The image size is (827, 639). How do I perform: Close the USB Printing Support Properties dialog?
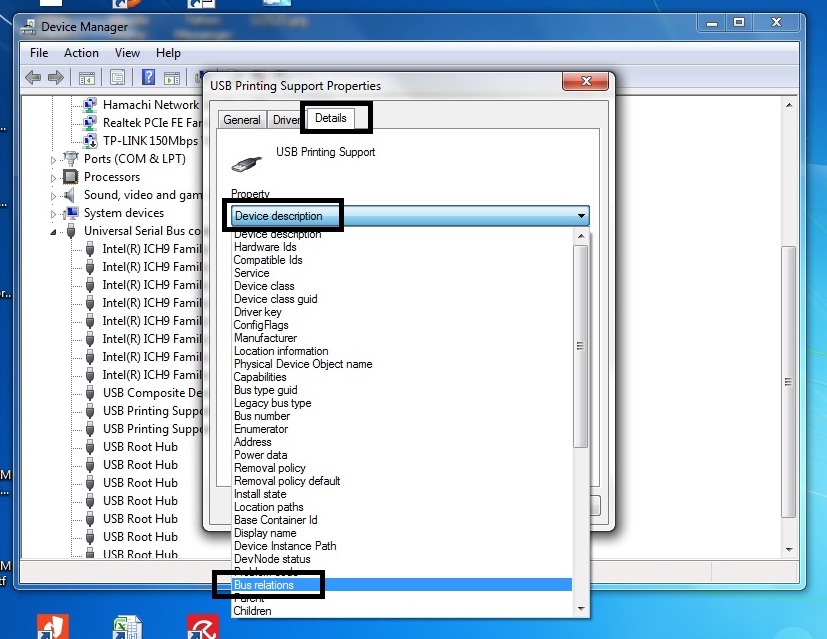[x=585, y=81]
